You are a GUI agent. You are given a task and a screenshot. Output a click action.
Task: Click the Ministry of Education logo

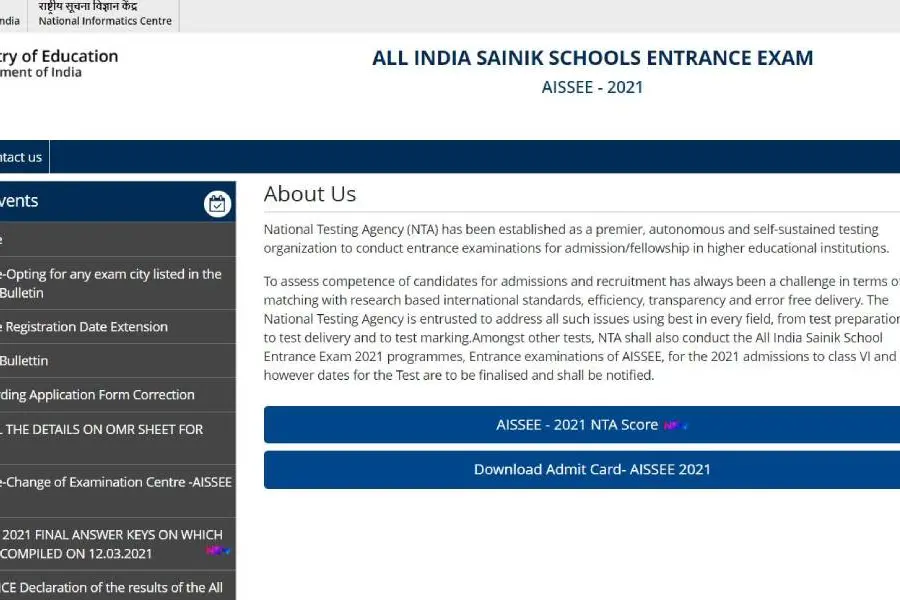point(58,64)
